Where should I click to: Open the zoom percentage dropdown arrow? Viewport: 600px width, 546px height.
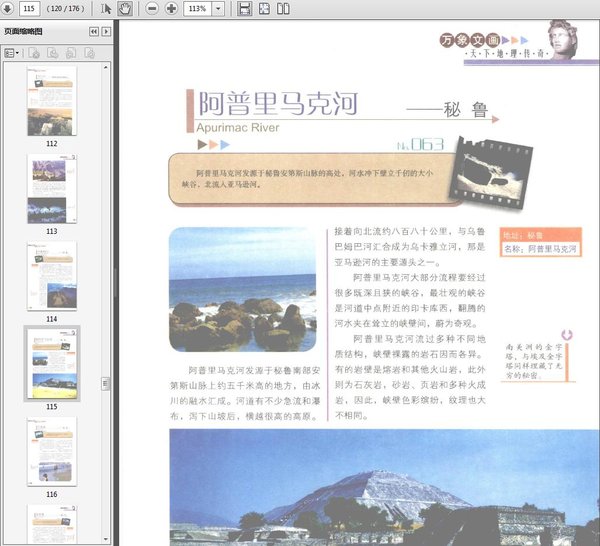(218, 8)
